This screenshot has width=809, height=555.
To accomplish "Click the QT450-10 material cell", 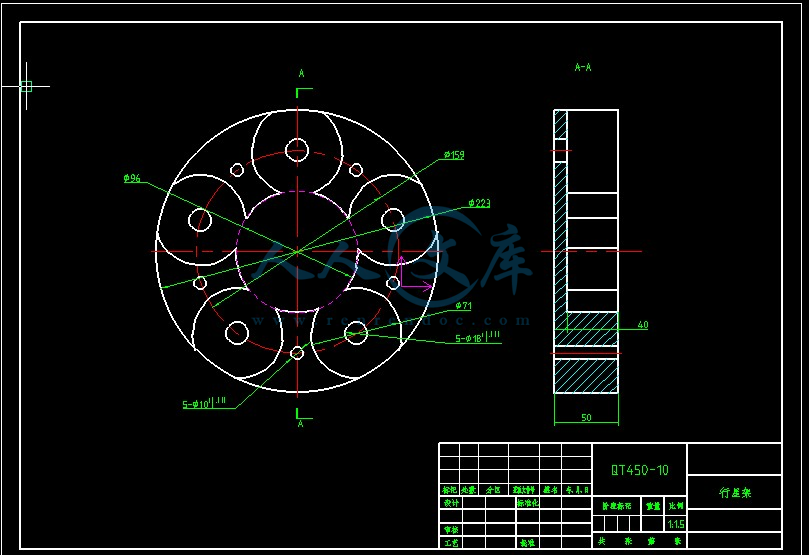I will click(x=640, y=470).
